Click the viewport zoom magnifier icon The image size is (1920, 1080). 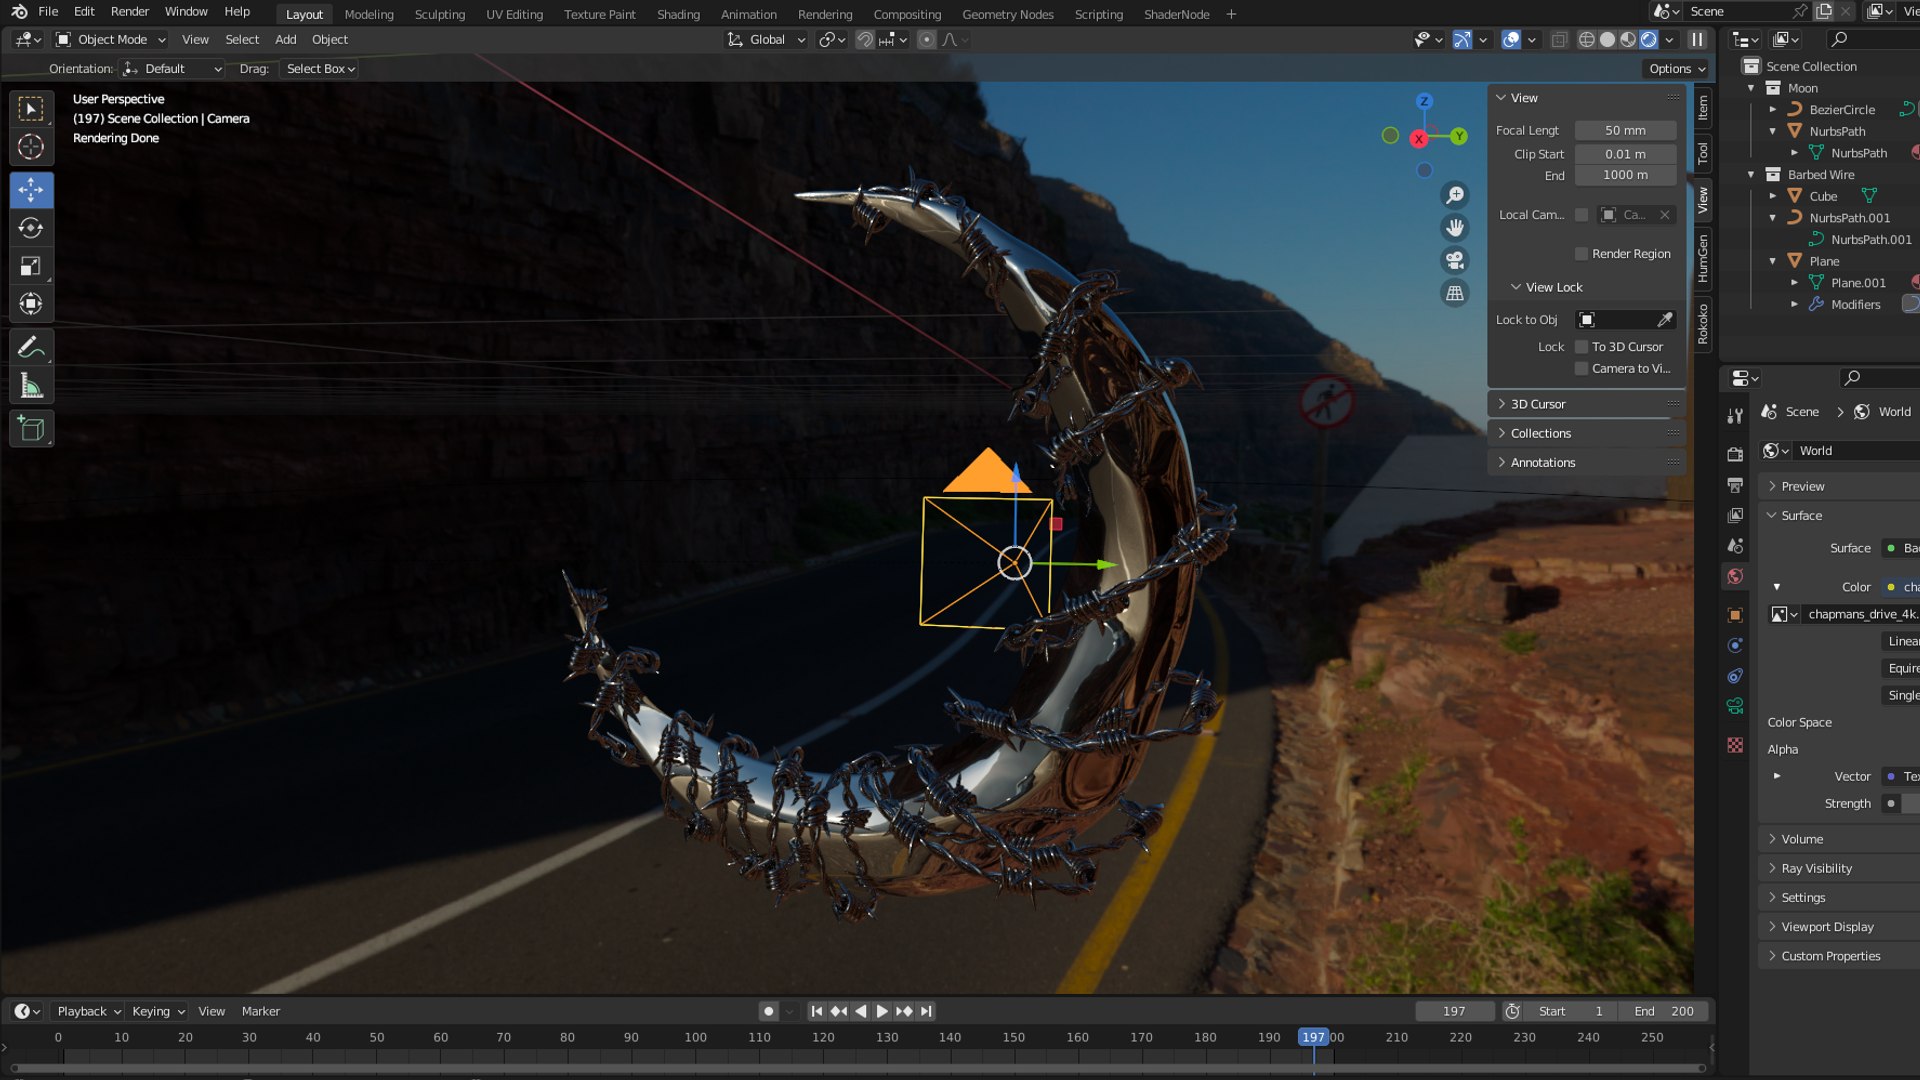tap(1455, 195)
